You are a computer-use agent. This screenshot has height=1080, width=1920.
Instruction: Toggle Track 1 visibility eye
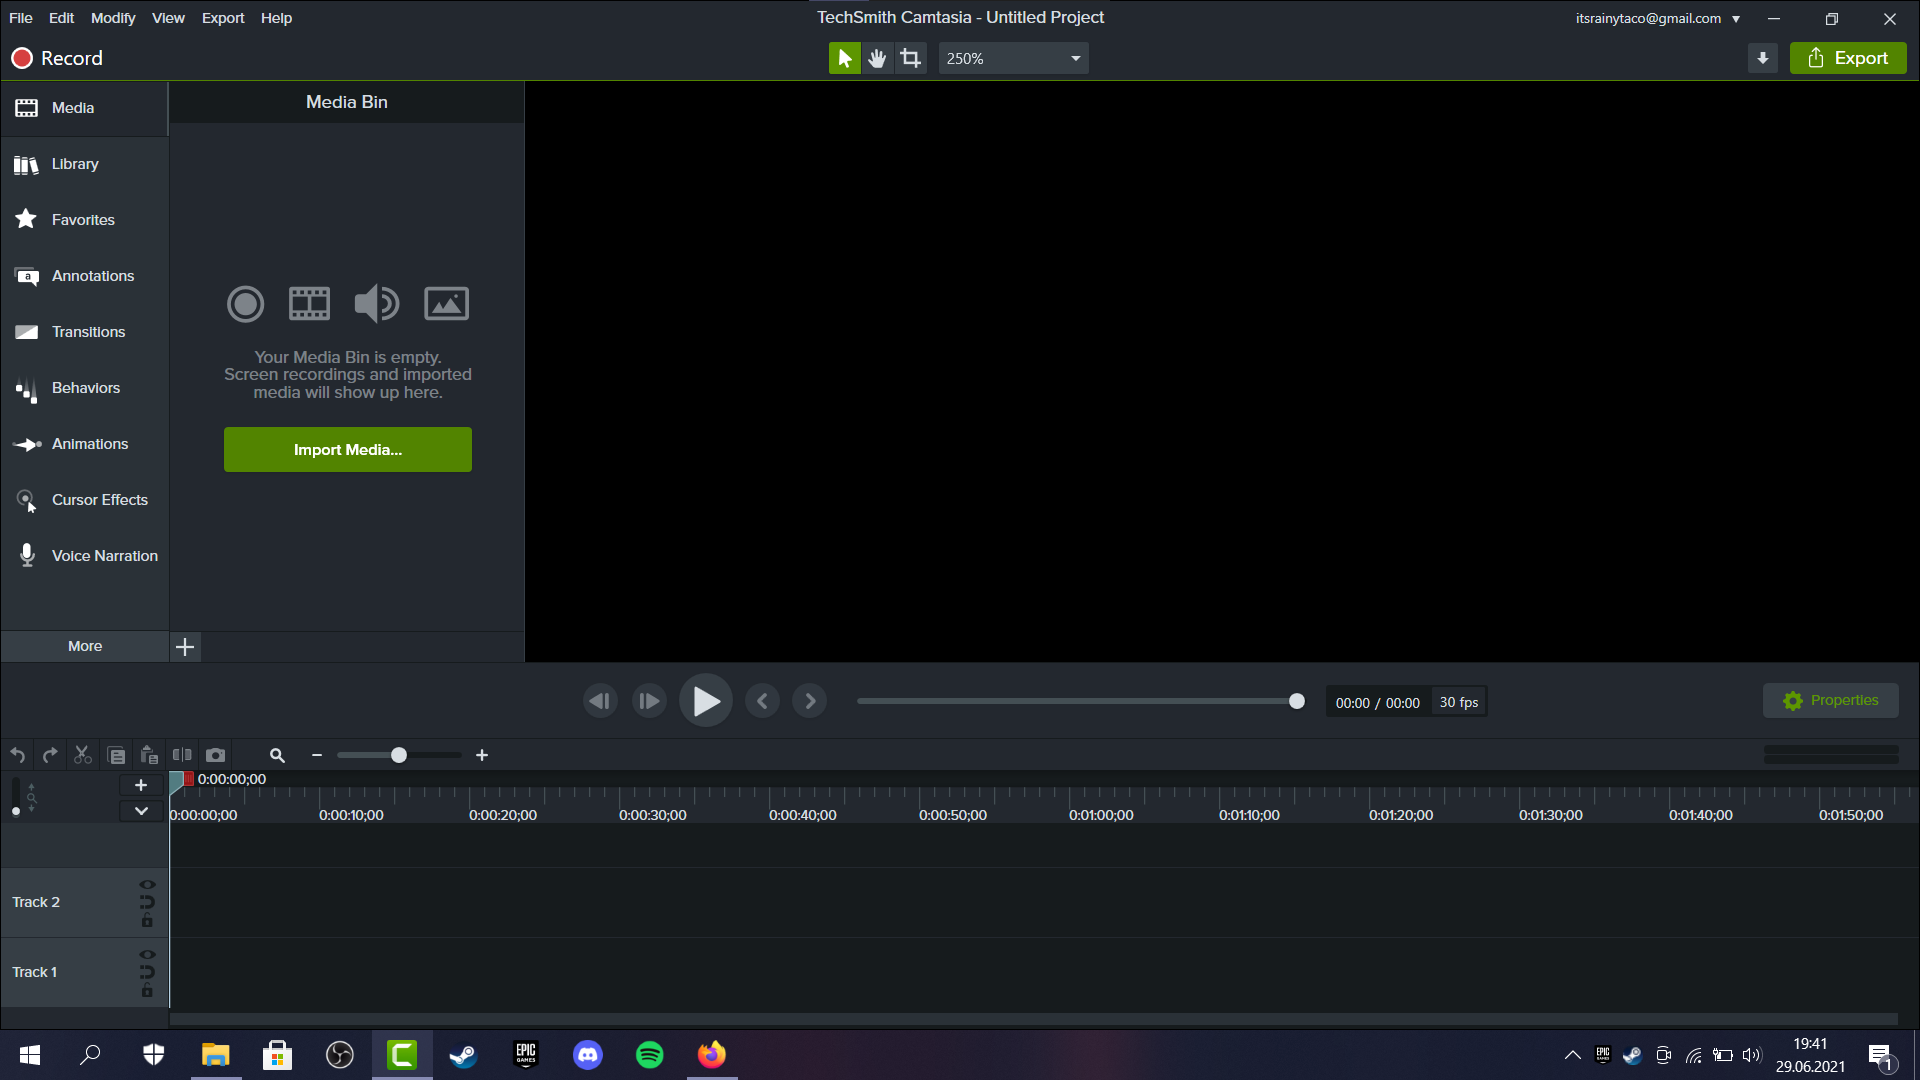147,955
